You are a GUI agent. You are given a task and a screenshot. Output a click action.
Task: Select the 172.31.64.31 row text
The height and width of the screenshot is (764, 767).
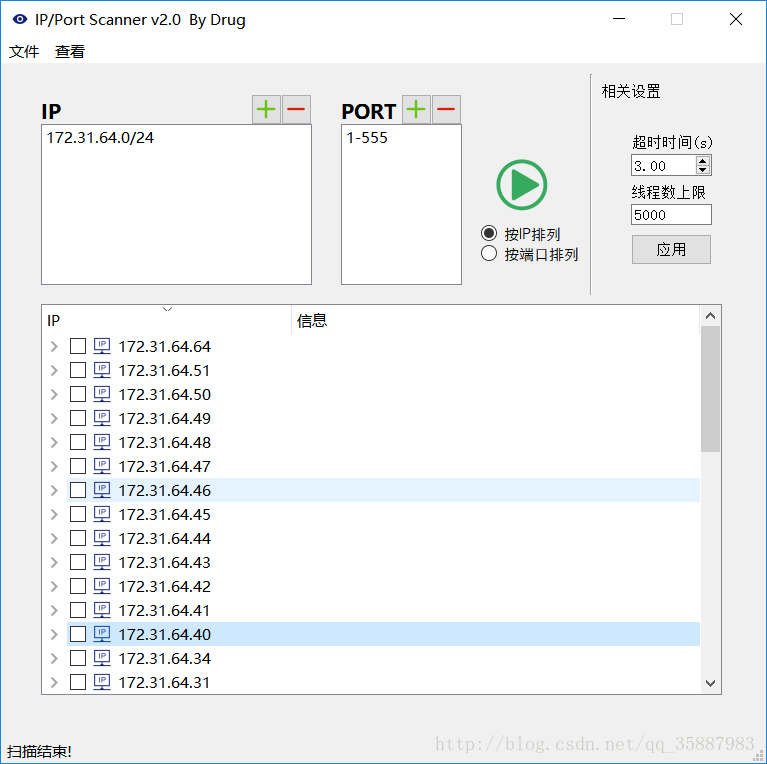[164, 682]
